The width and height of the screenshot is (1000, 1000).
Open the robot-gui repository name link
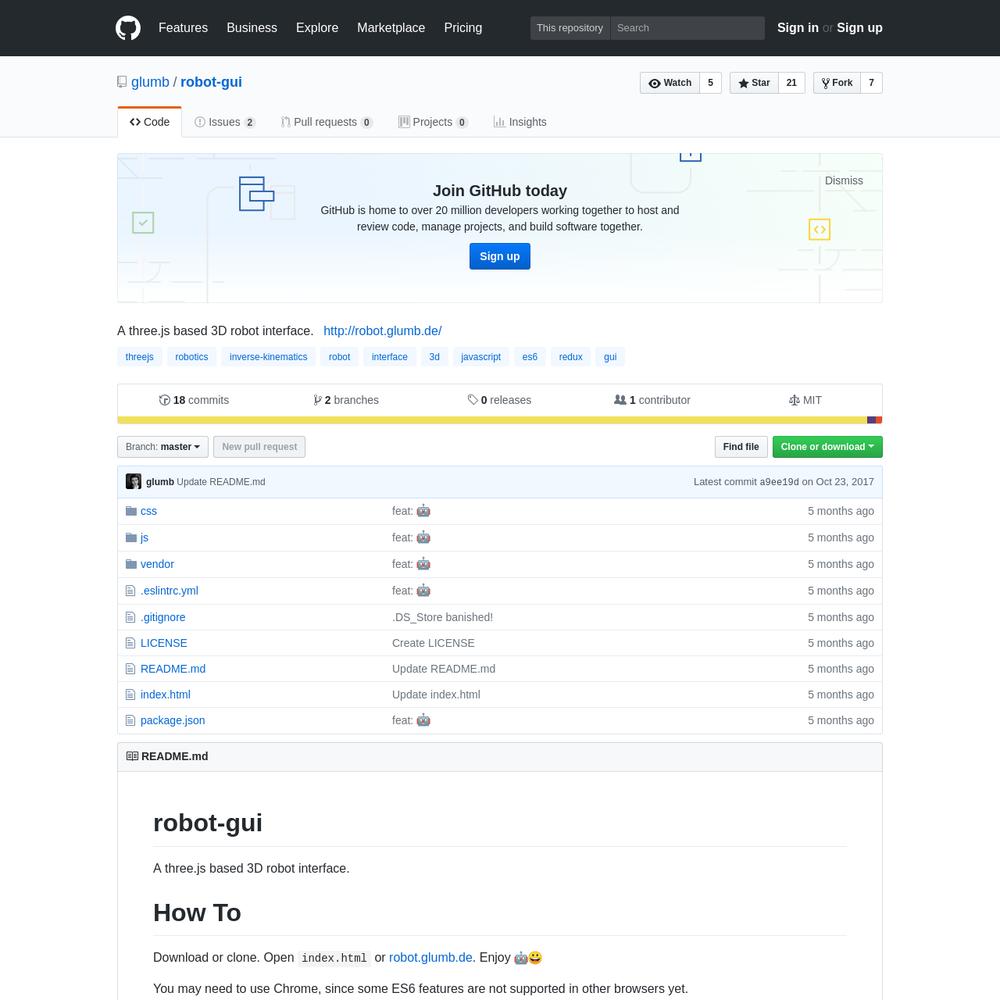(211, 82)
